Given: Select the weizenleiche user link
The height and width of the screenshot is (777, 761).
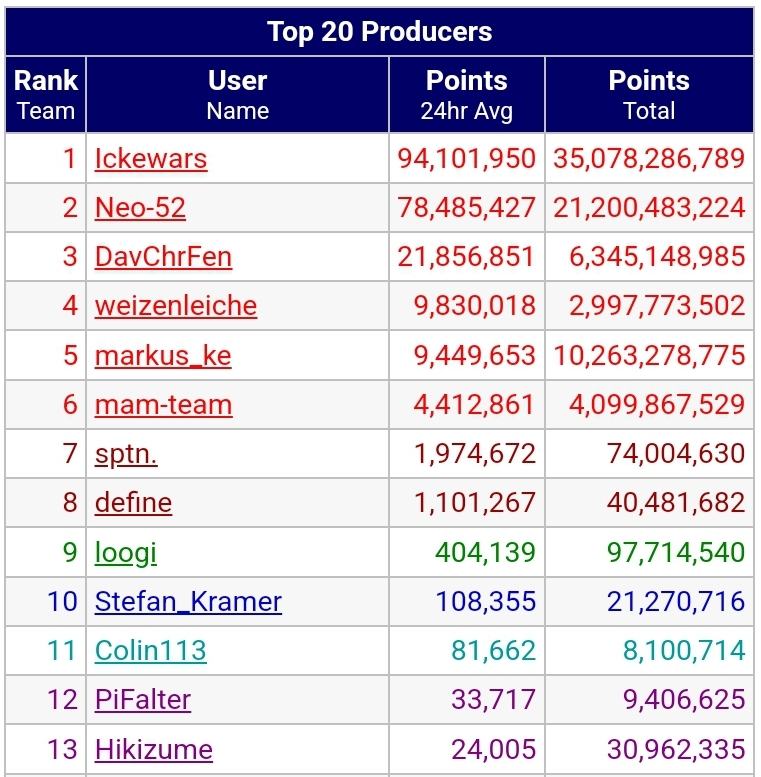Looking at the screenshot, I should [176, 306].
